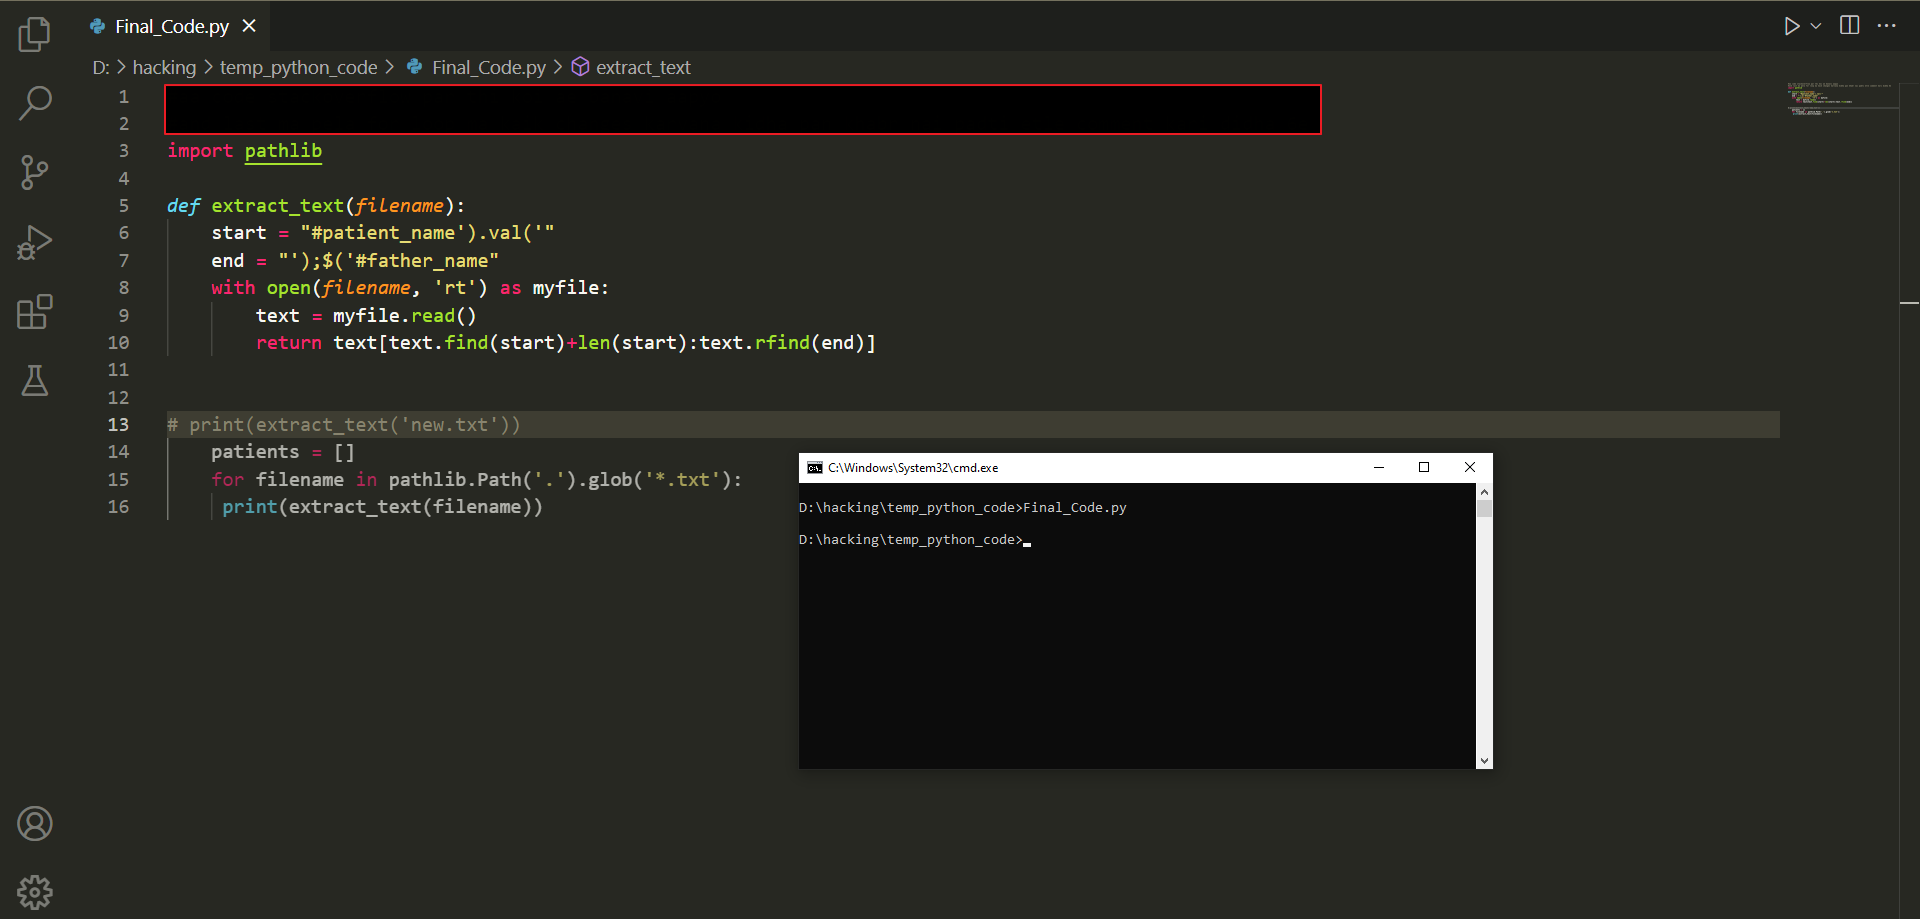Click the cmd.exe scrollbar thumb
The height and width of the screenshot is (919, 1920).
(1484, 509)
